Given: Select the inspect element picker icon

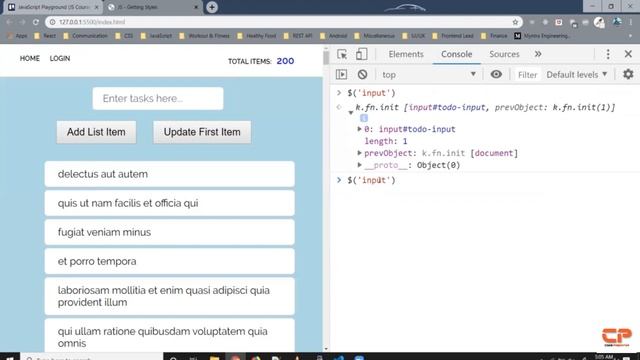Looking at the screenshot, I should tap(342, 54).
